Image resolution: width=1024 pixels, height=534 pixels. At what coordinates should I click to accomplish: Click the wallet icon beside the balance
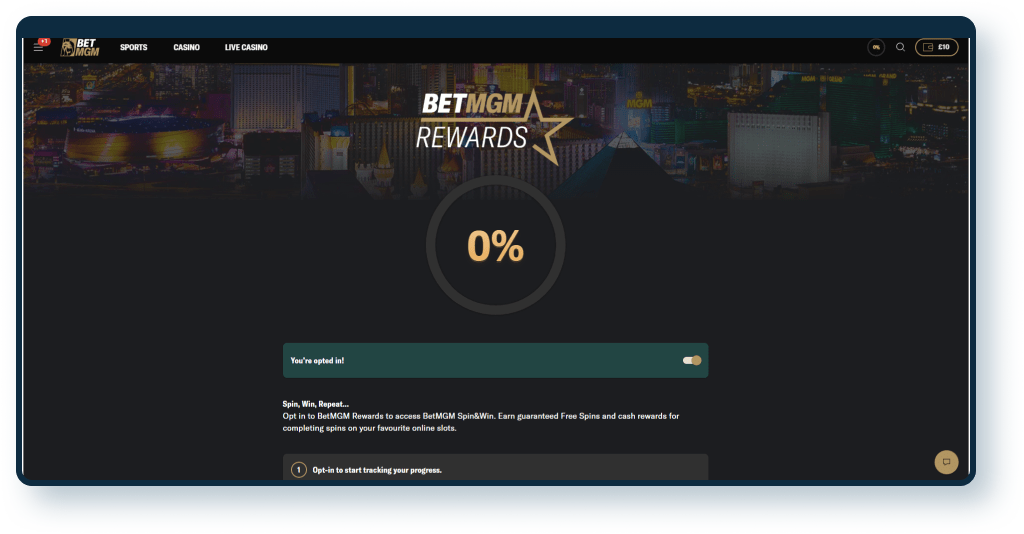coord(927,47)
